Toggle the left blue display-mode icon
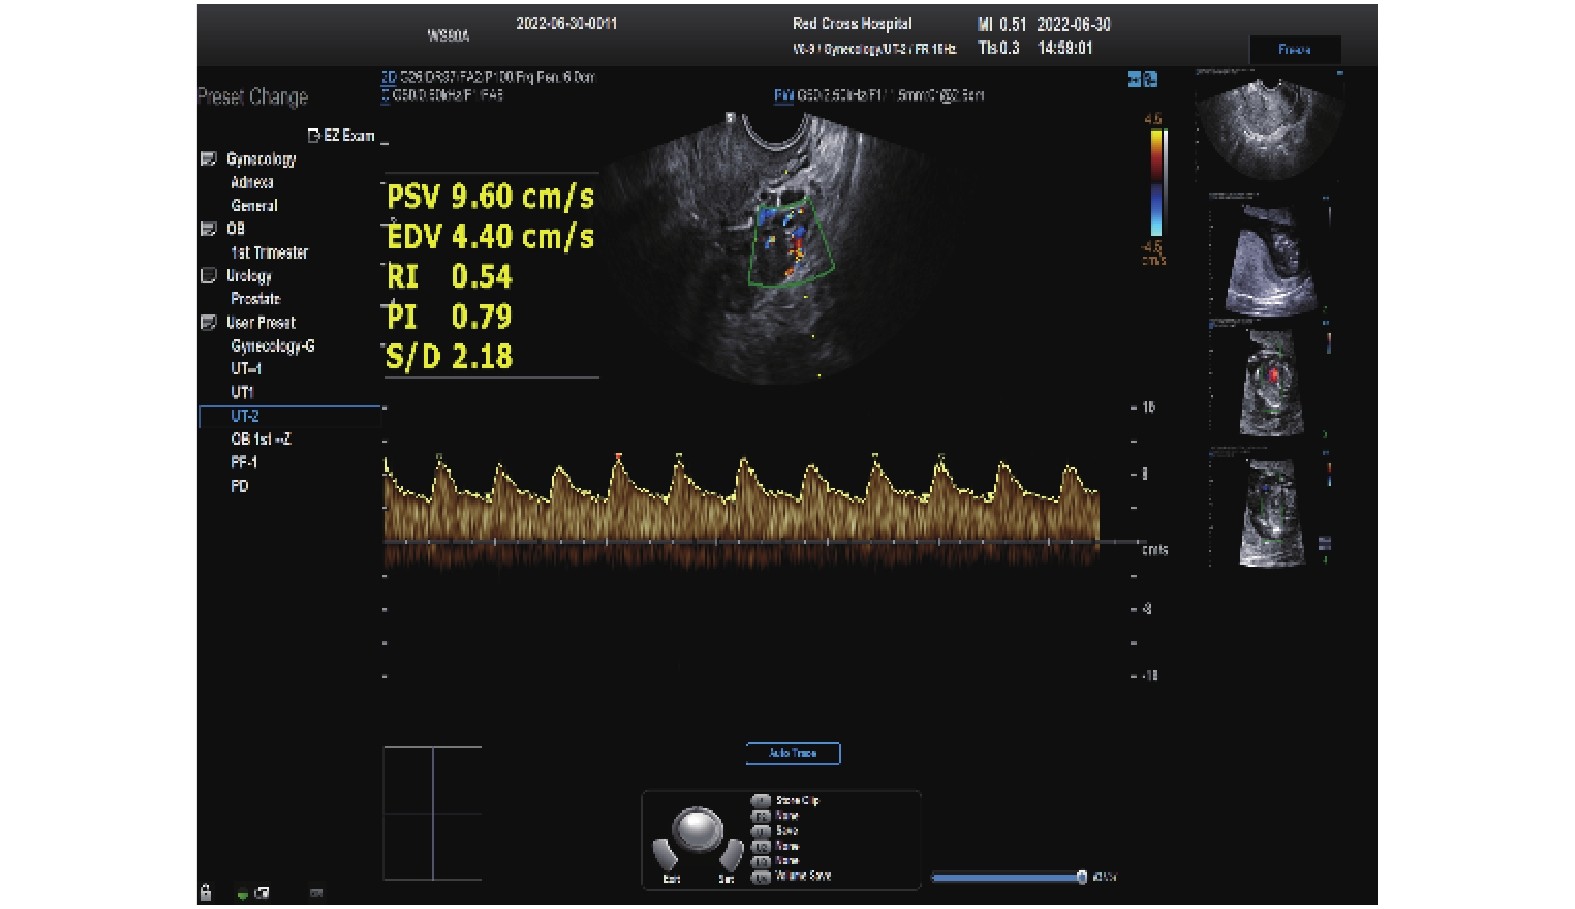 pyautogui.click(x=1135, y=79)
